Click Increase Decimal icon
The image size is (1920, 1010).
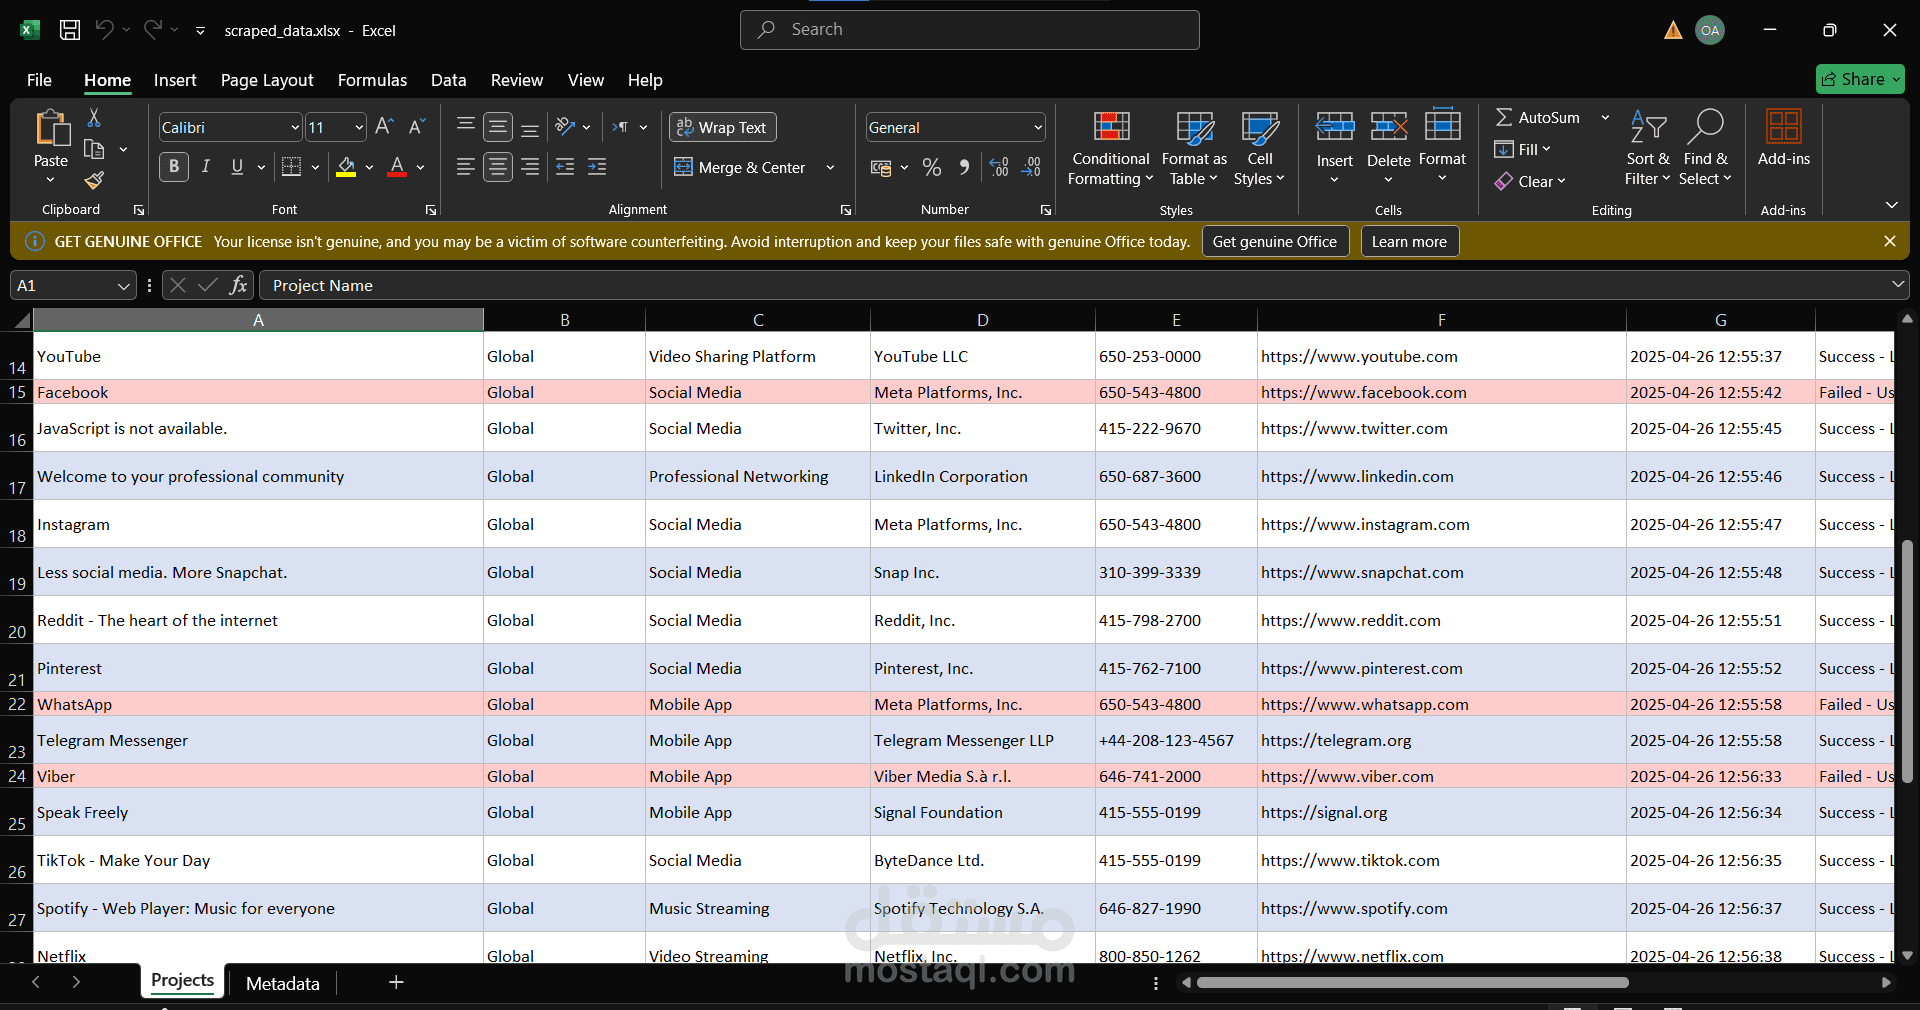999,167
